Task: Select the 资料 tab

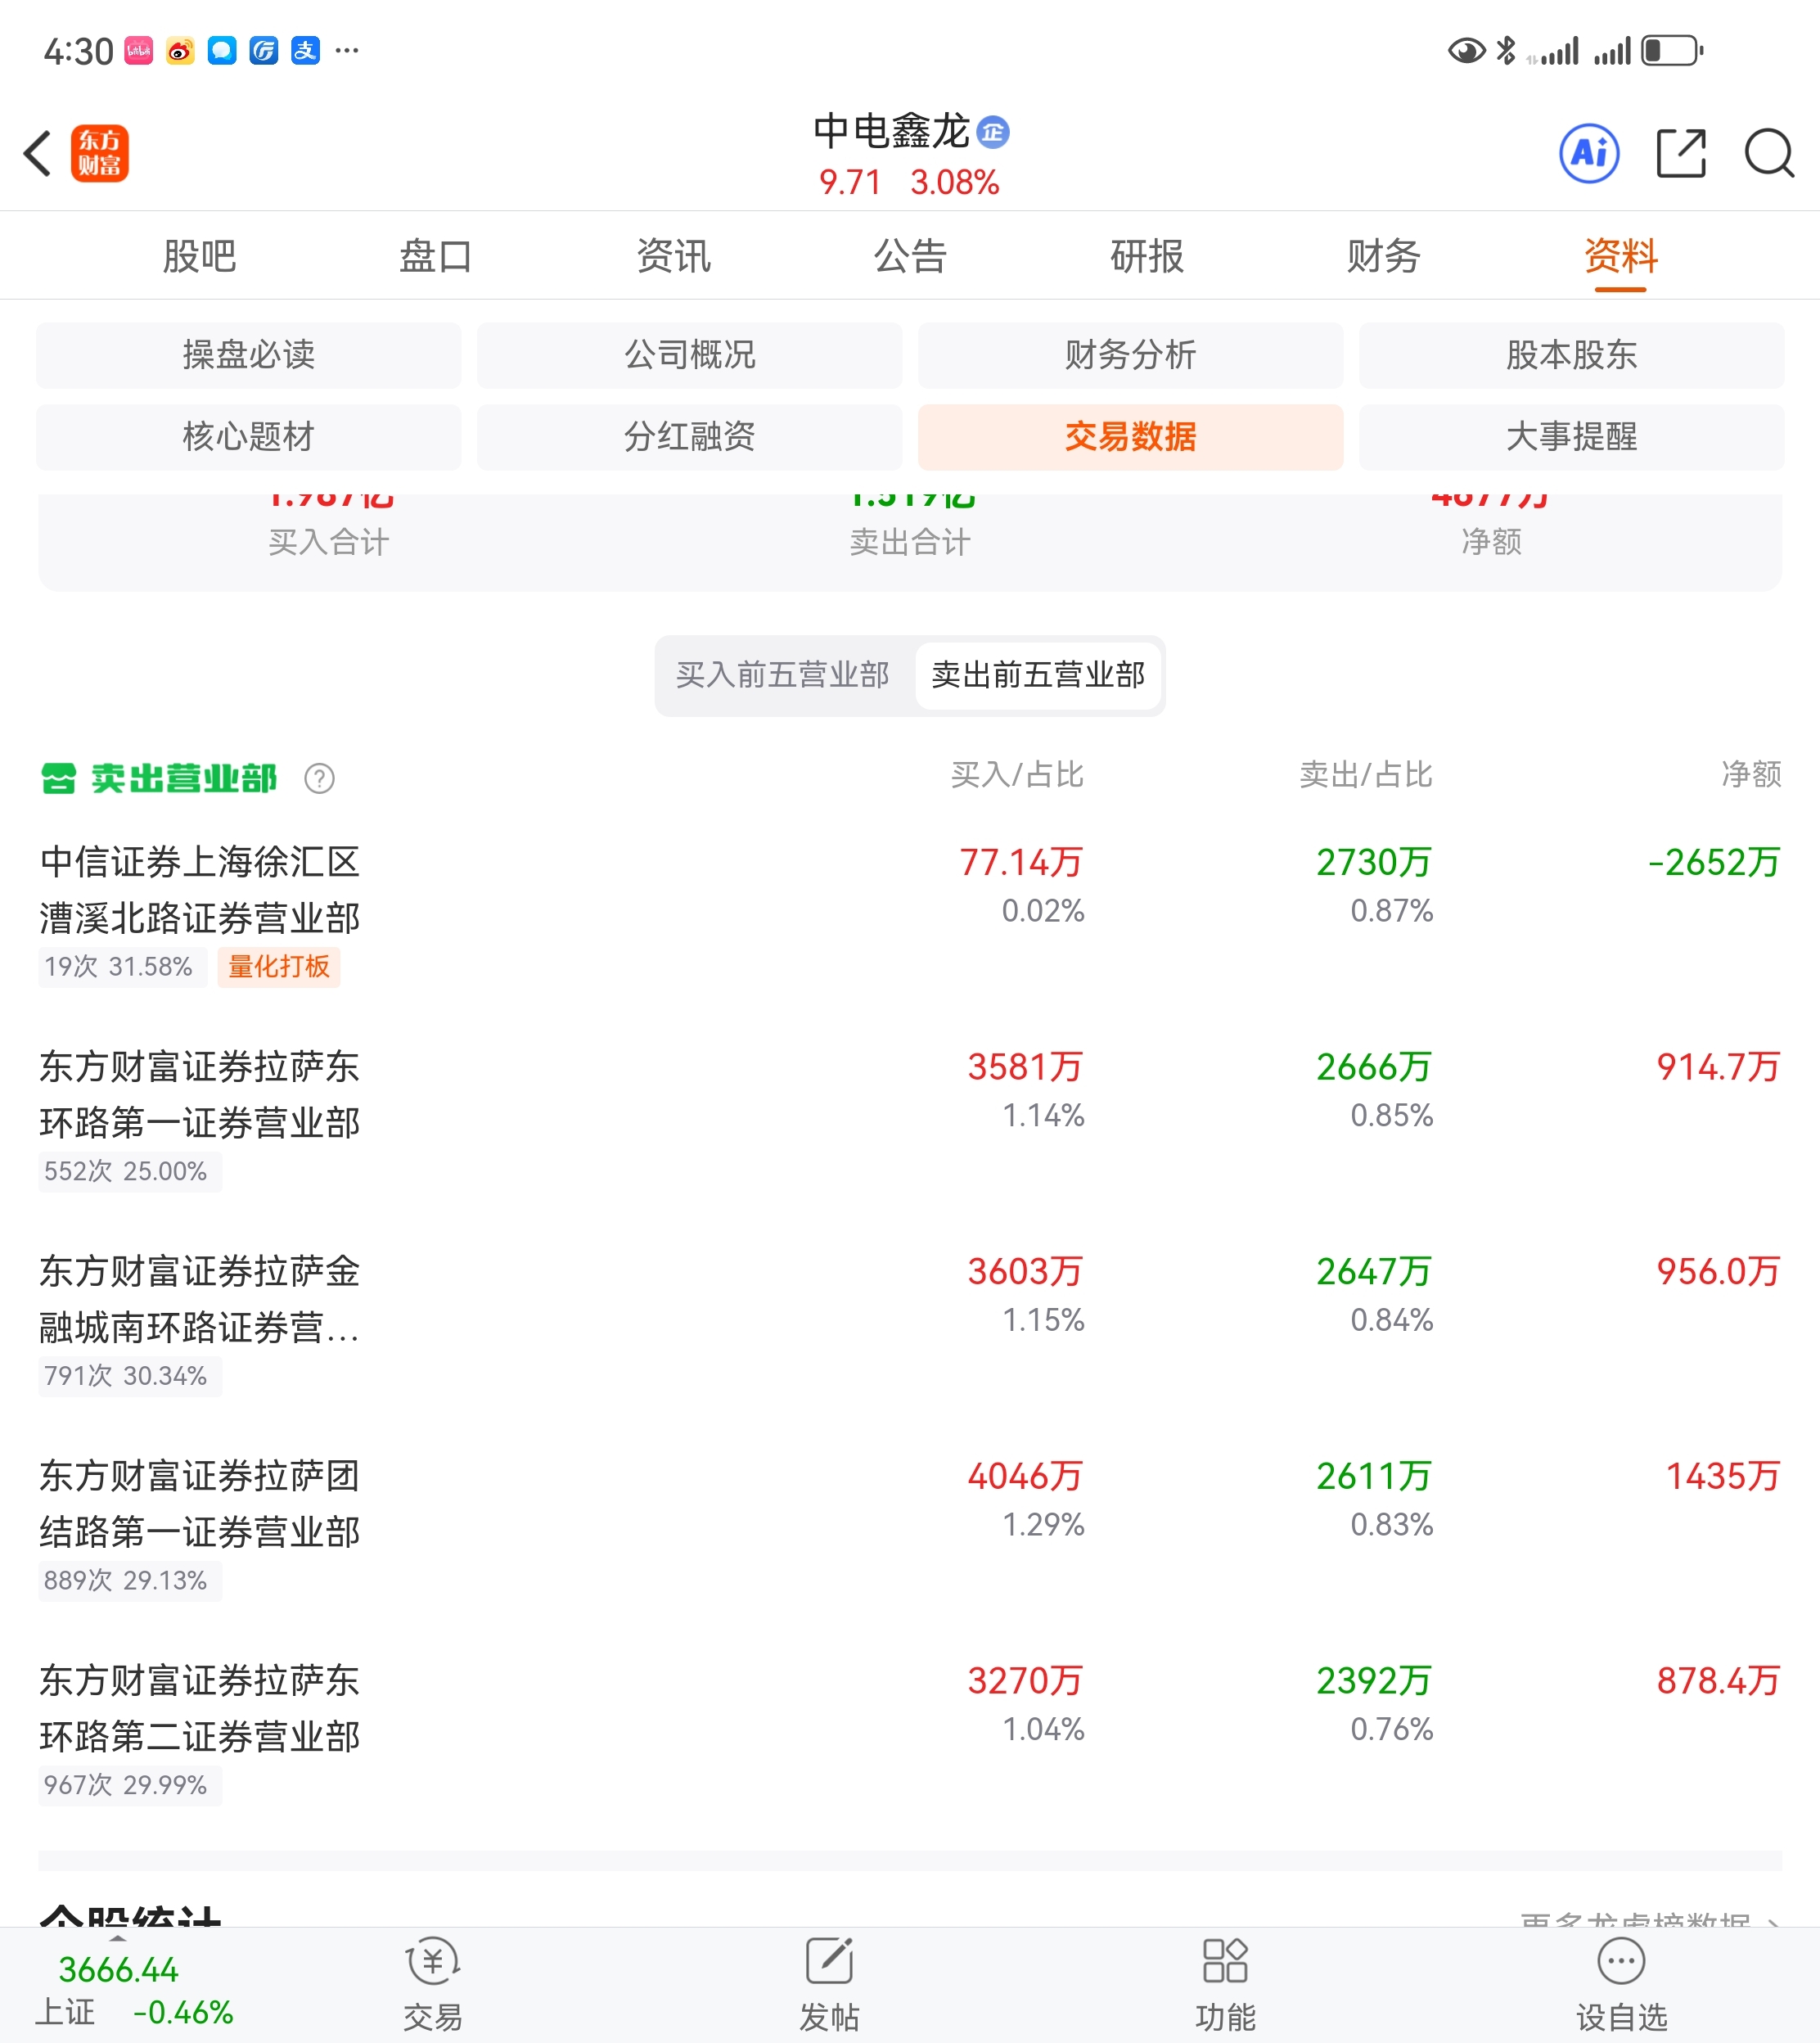Action: (x=1621, y=257)
